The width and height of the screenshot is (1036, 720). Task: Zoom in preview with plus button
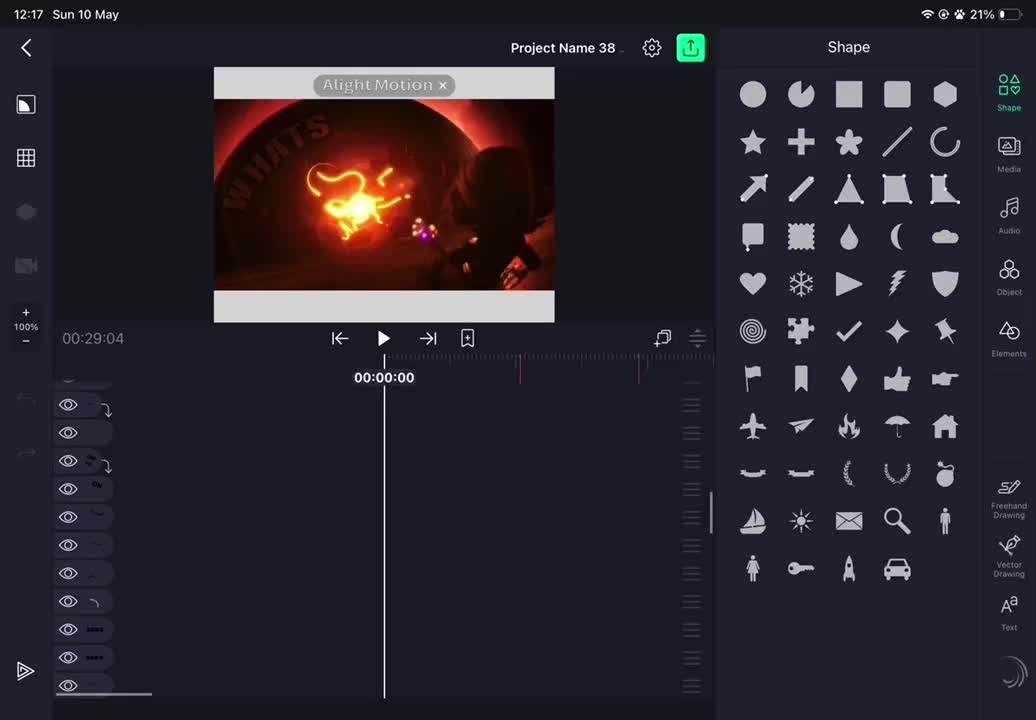(x=26, y=312)
